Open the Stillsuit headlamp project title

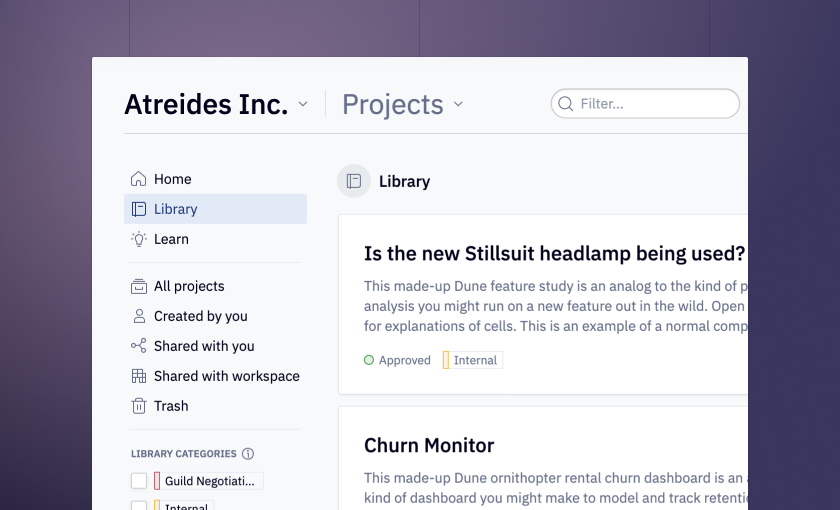[x=554, y=253]
